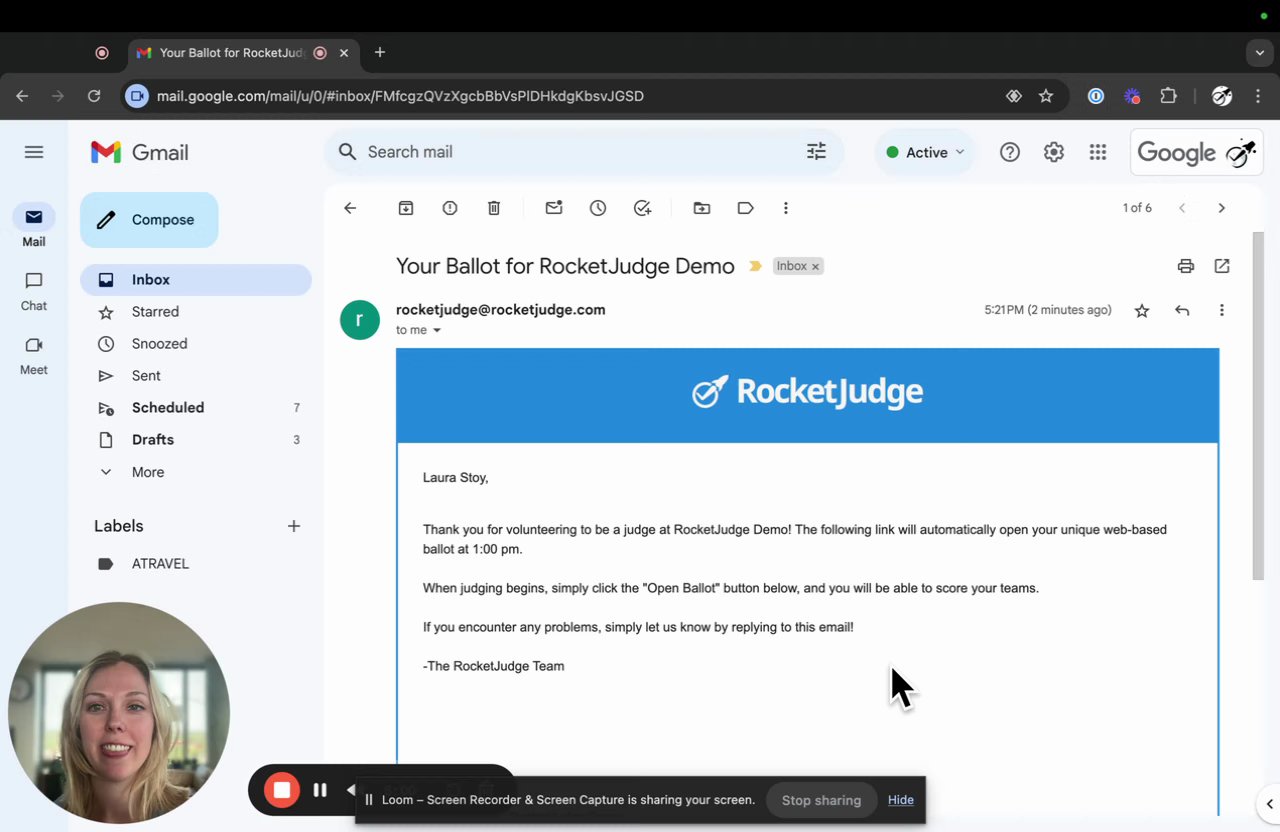Screen dimensions: 1280x832
Task: Show search options slider icon
Action: [x=817, y=152]
